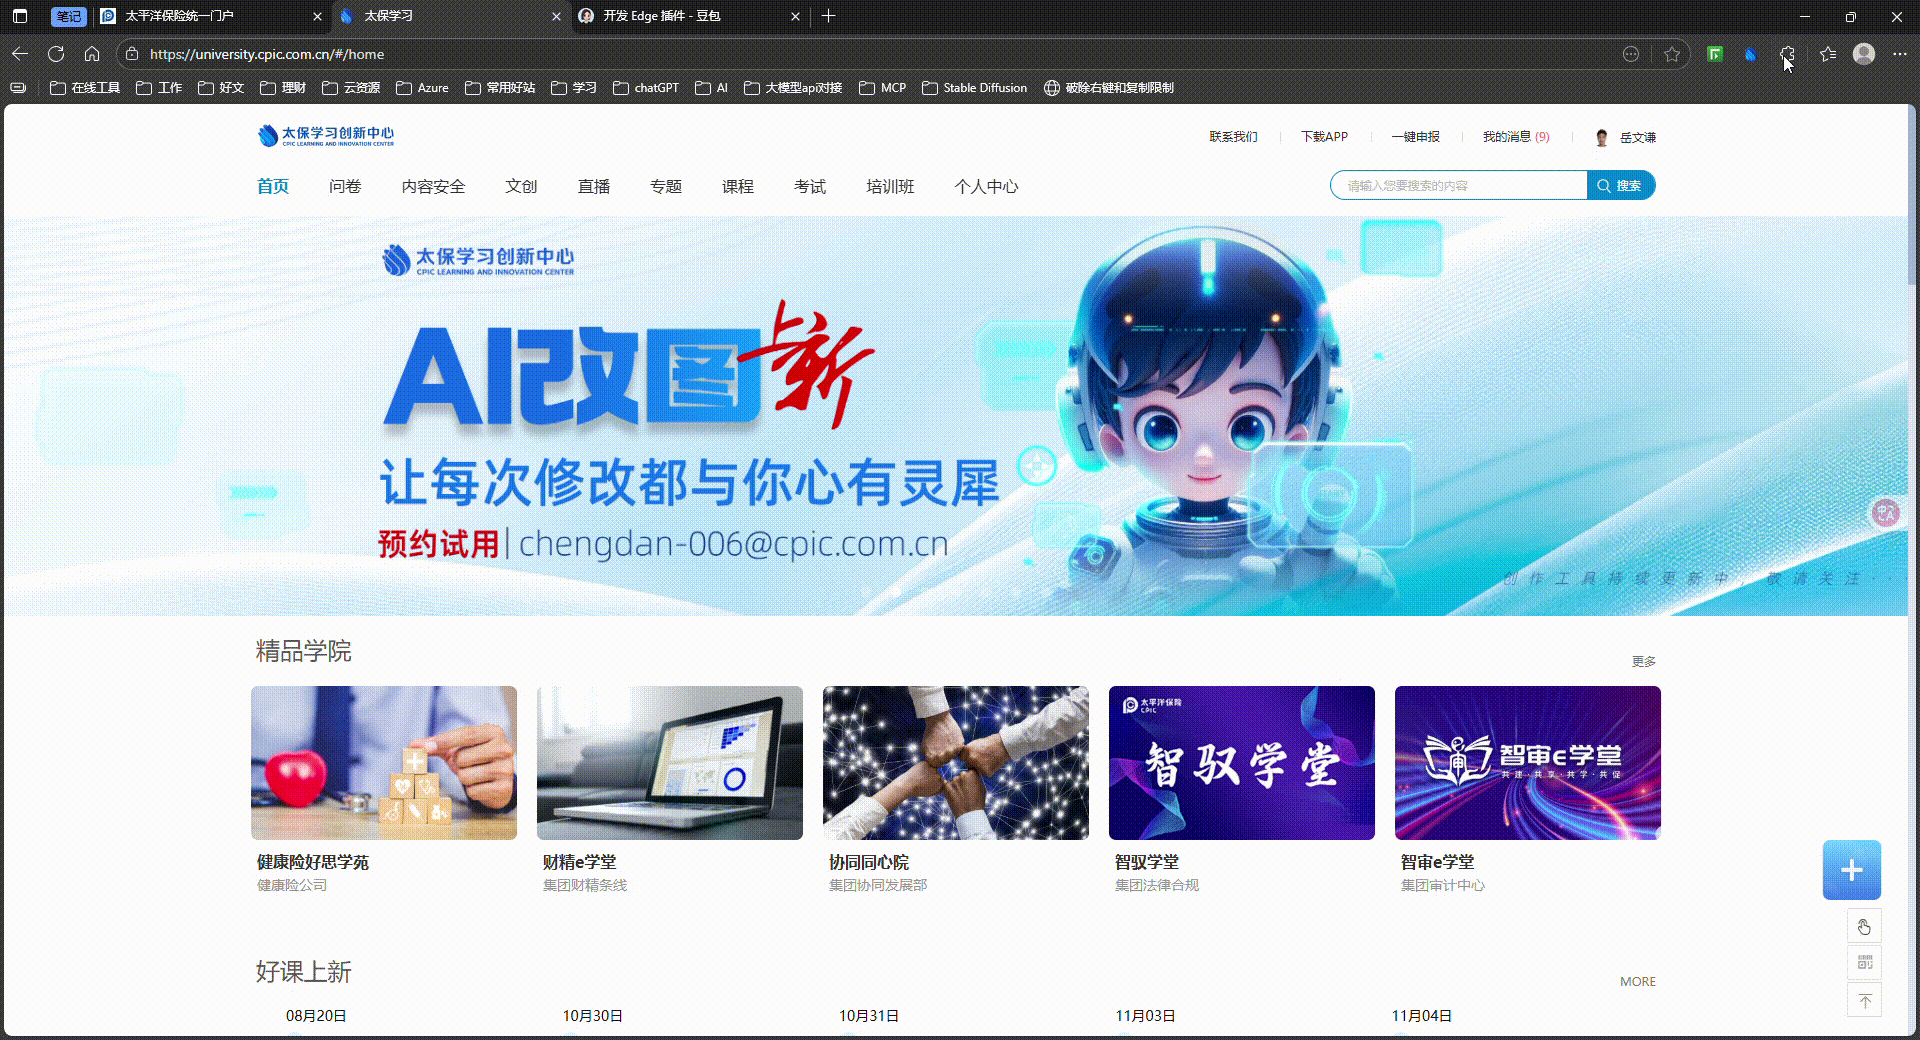
Task: Click the back-to-top arrow icon on right sidebar
Action: [1864, 999]
